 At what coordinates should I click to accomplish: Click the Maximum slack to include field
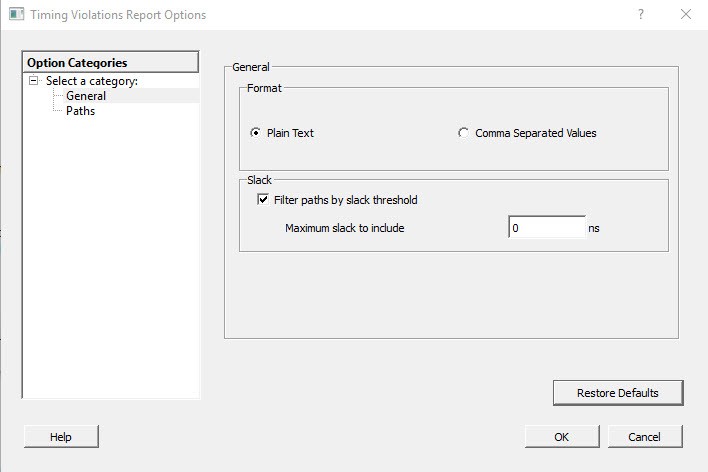pyautogui.click(x=546, y=228)
